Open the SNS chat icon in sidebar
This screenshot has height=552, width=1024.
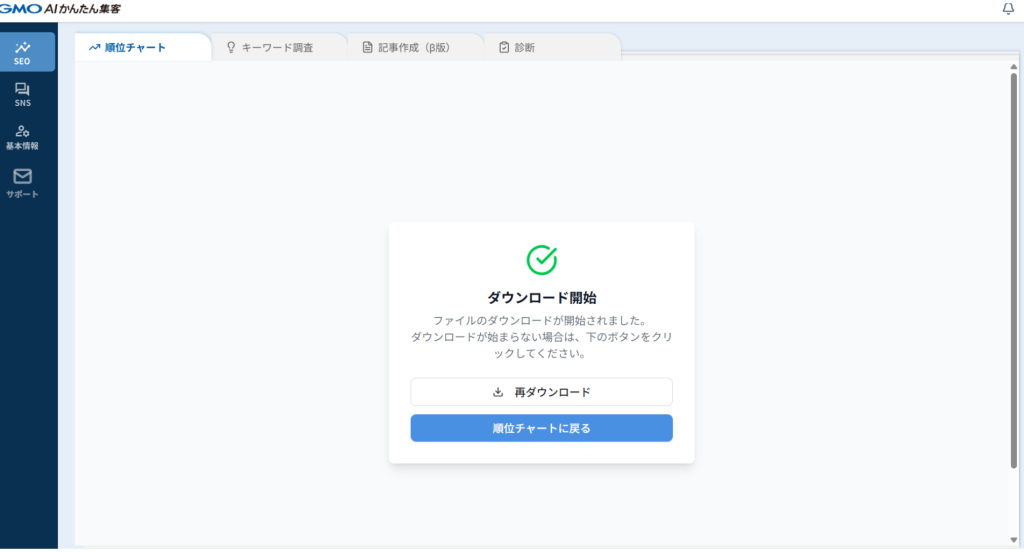[x=22, y=90]
